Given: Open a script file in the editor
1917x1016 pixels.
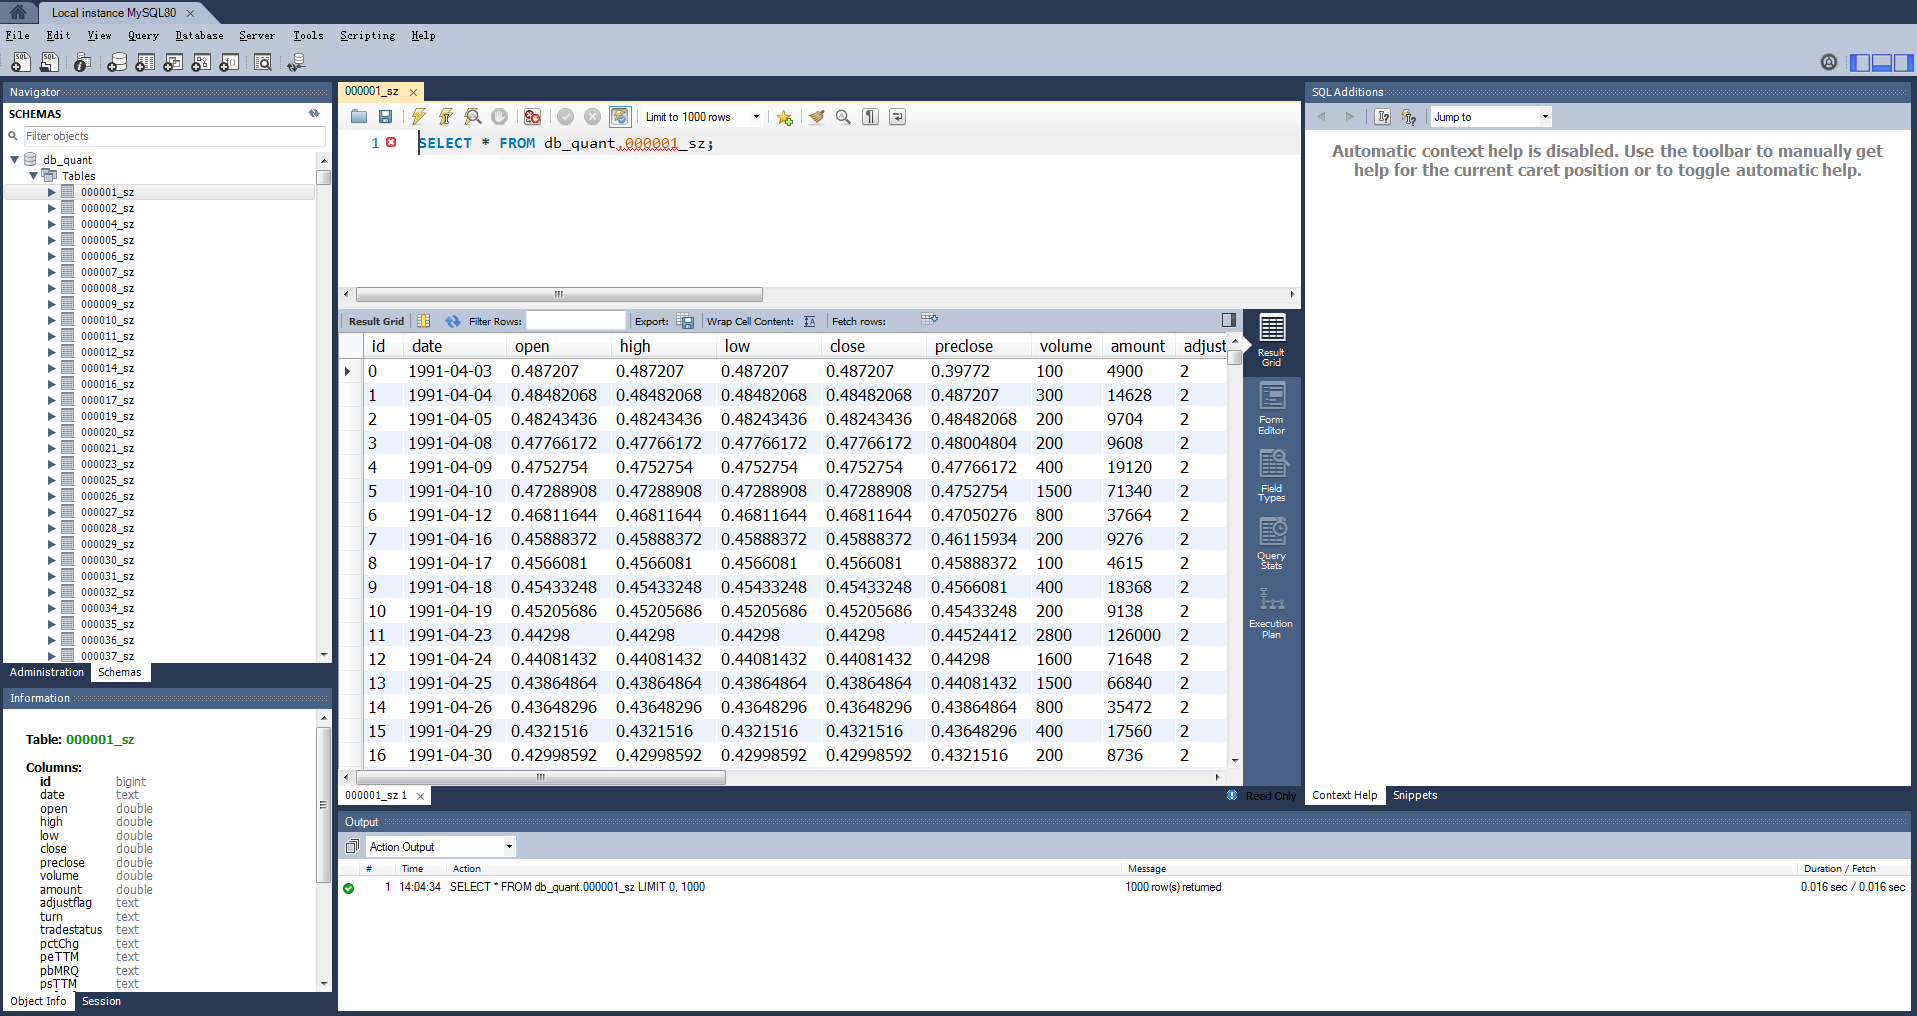Looking at the screenshot, I should [359, 117].
